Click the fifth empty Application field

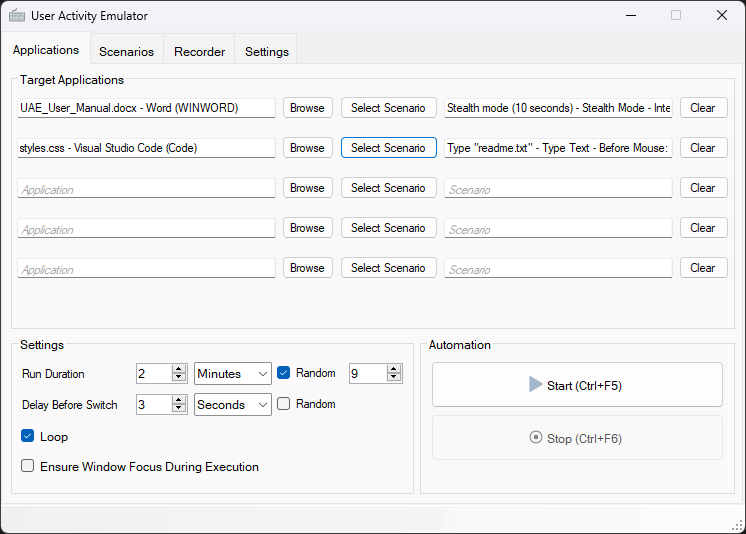(146, 268)
